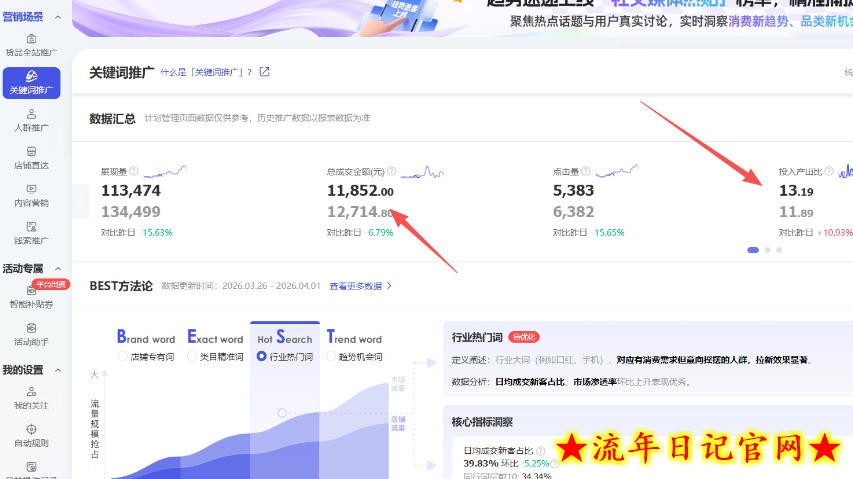Click the second data carousel dot

click(768, 250)
